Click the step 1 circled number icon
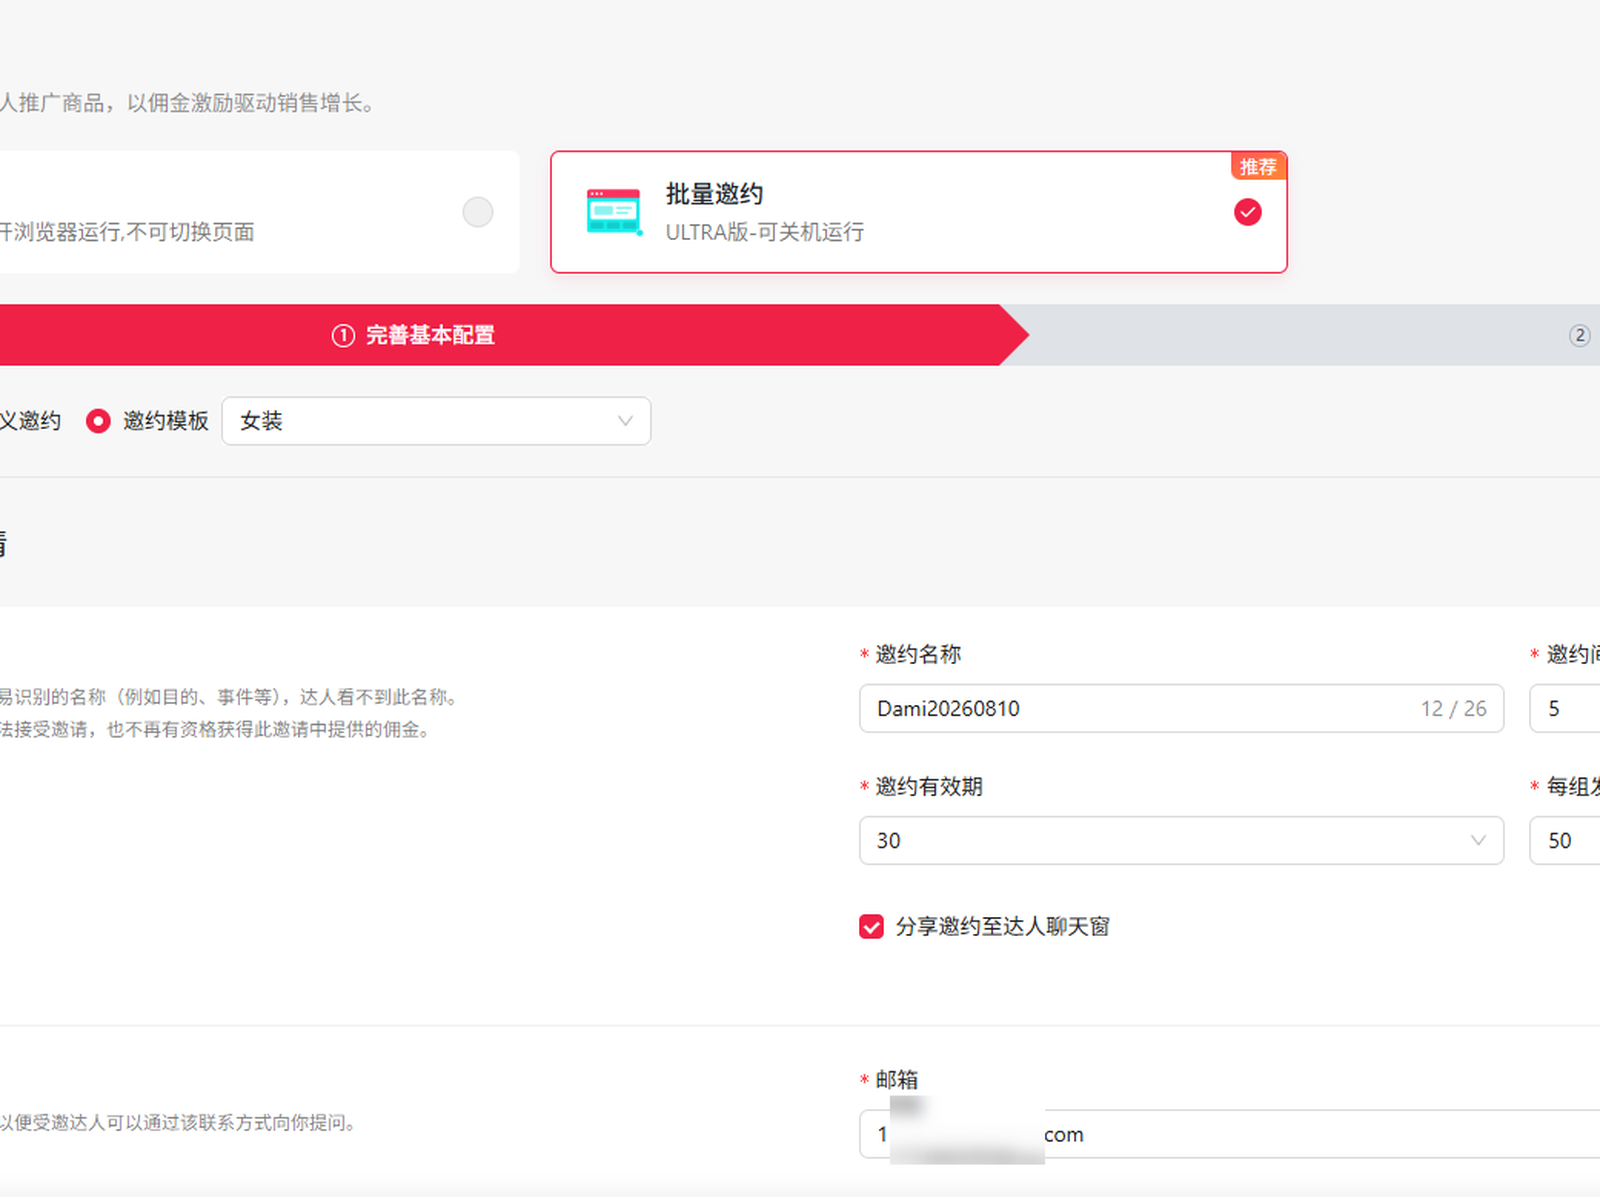1600x1200 pixels. 343,335
